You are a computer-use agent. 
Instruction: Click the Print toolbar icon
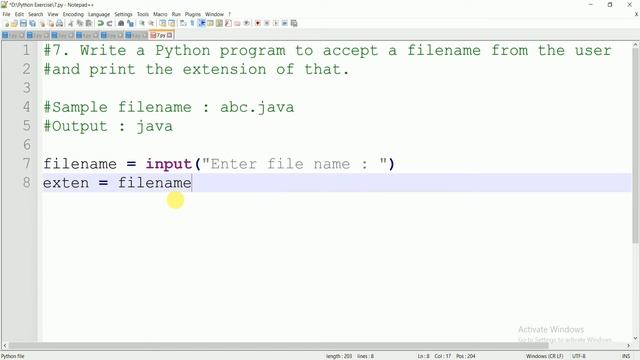point(60,23)
